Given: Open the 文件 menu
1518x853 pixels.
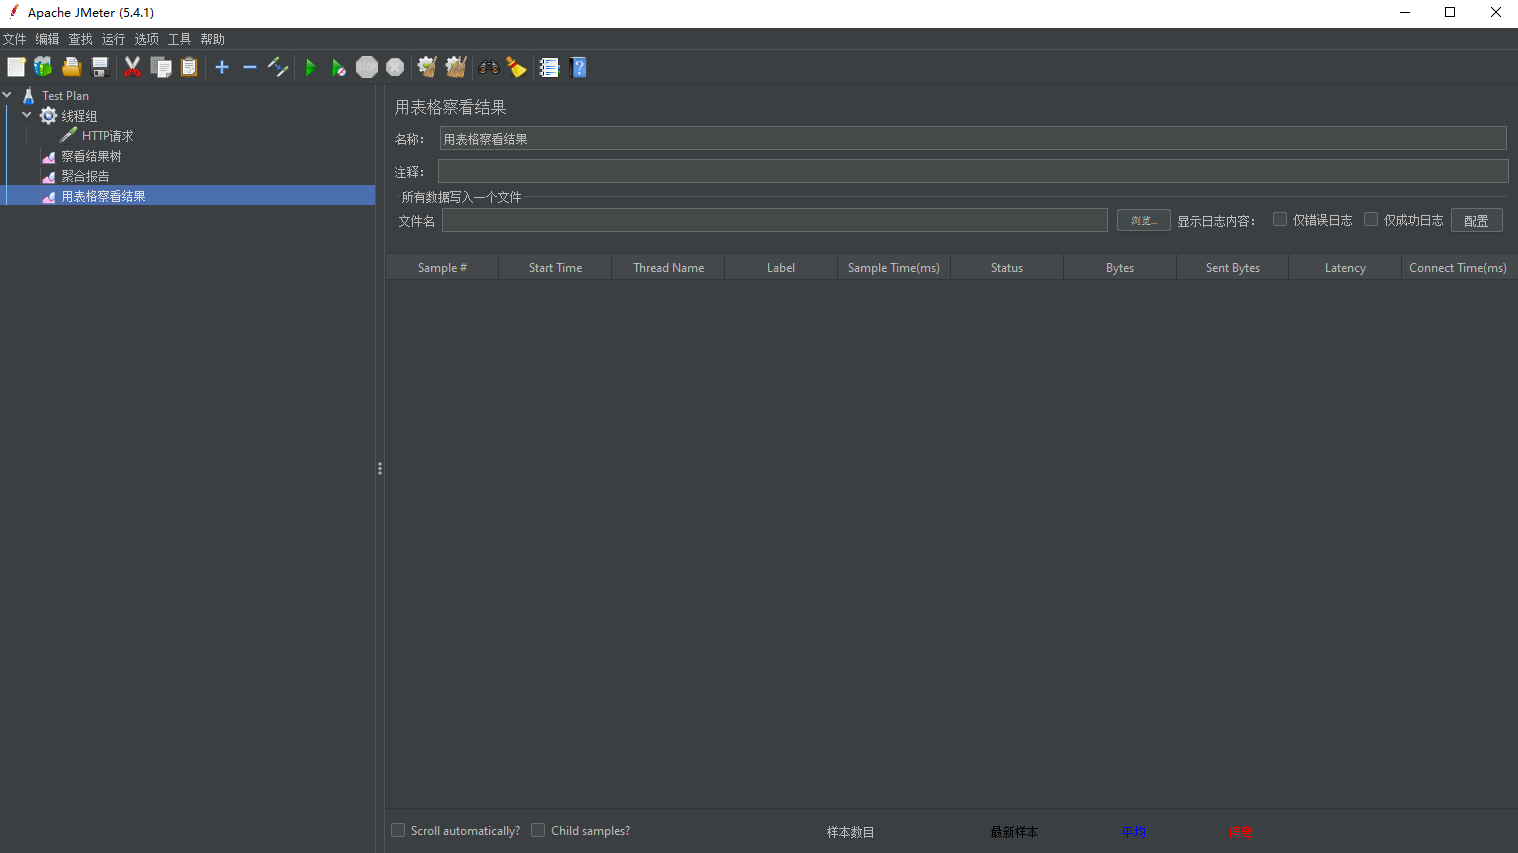Looking at the screenshot, I should [x=15, y=39].
